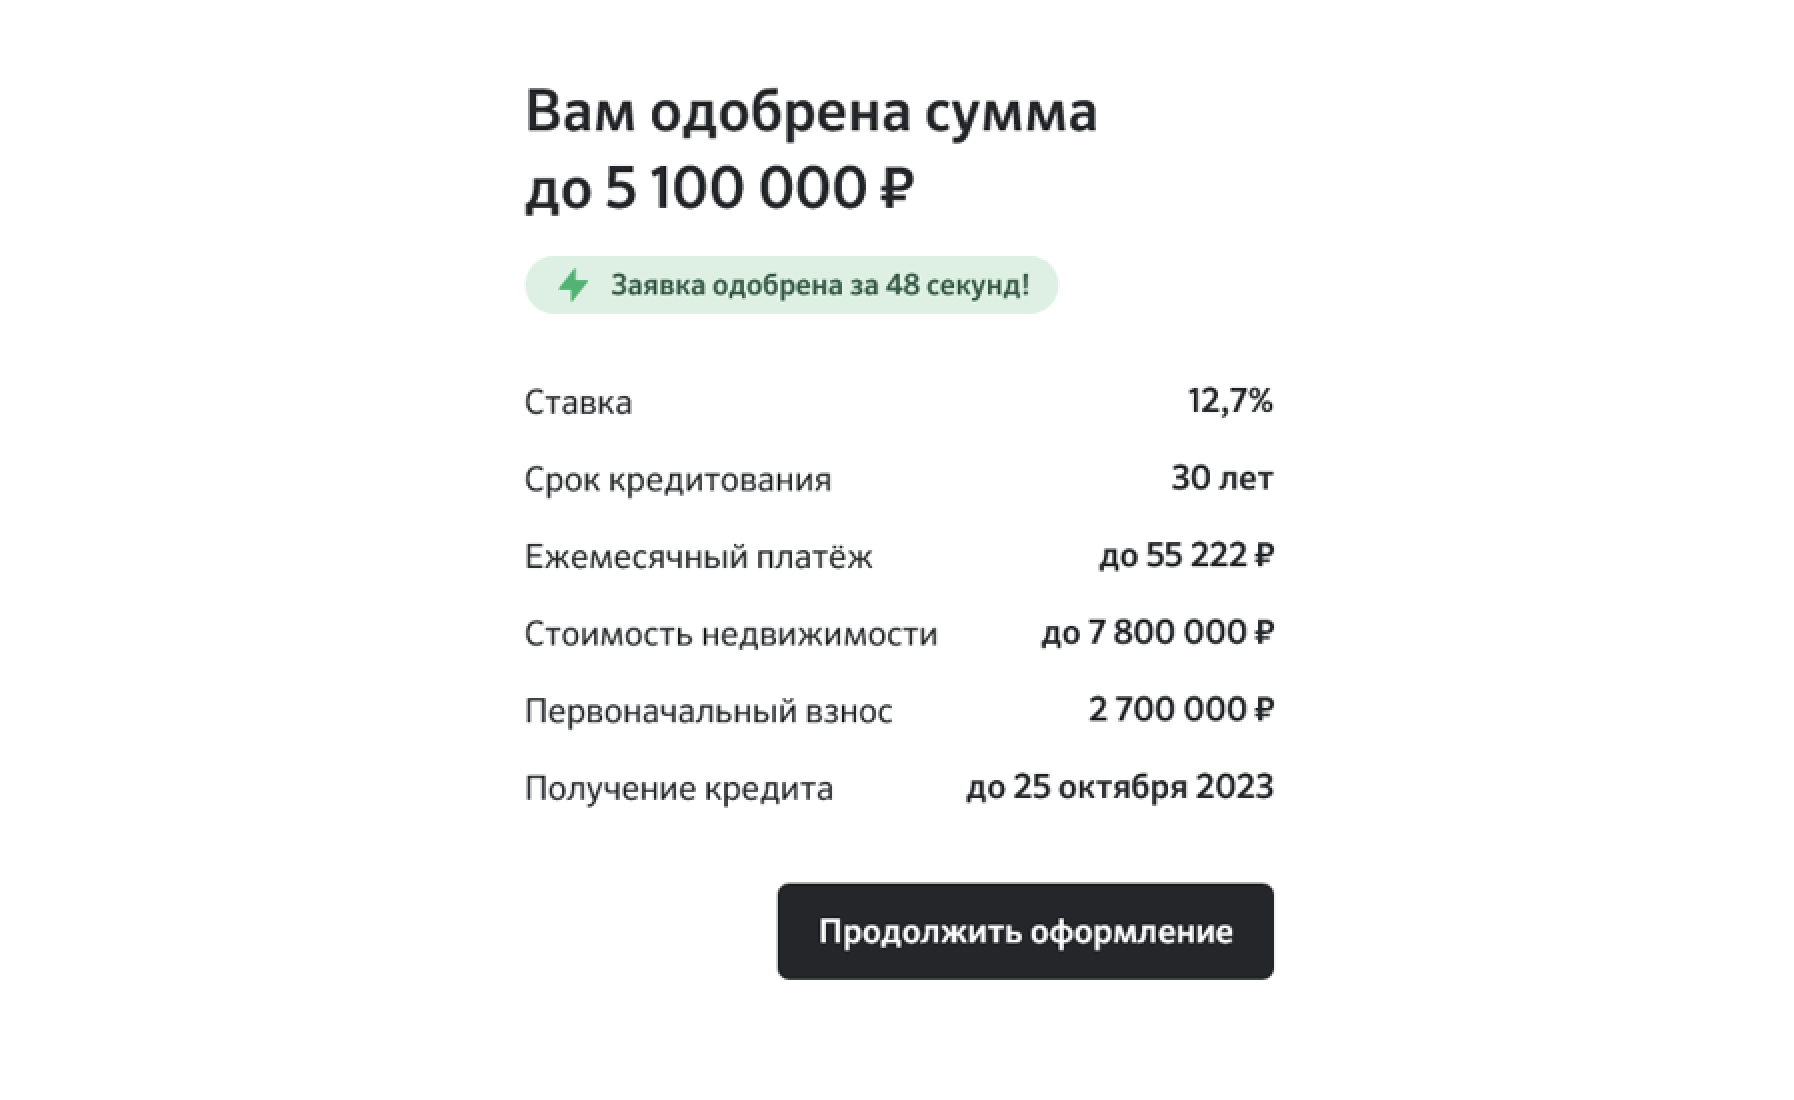This screenshot has height=1100, width=1794.
Task: Click the Стоимость недвижимости label
Action: click(730, 633)
